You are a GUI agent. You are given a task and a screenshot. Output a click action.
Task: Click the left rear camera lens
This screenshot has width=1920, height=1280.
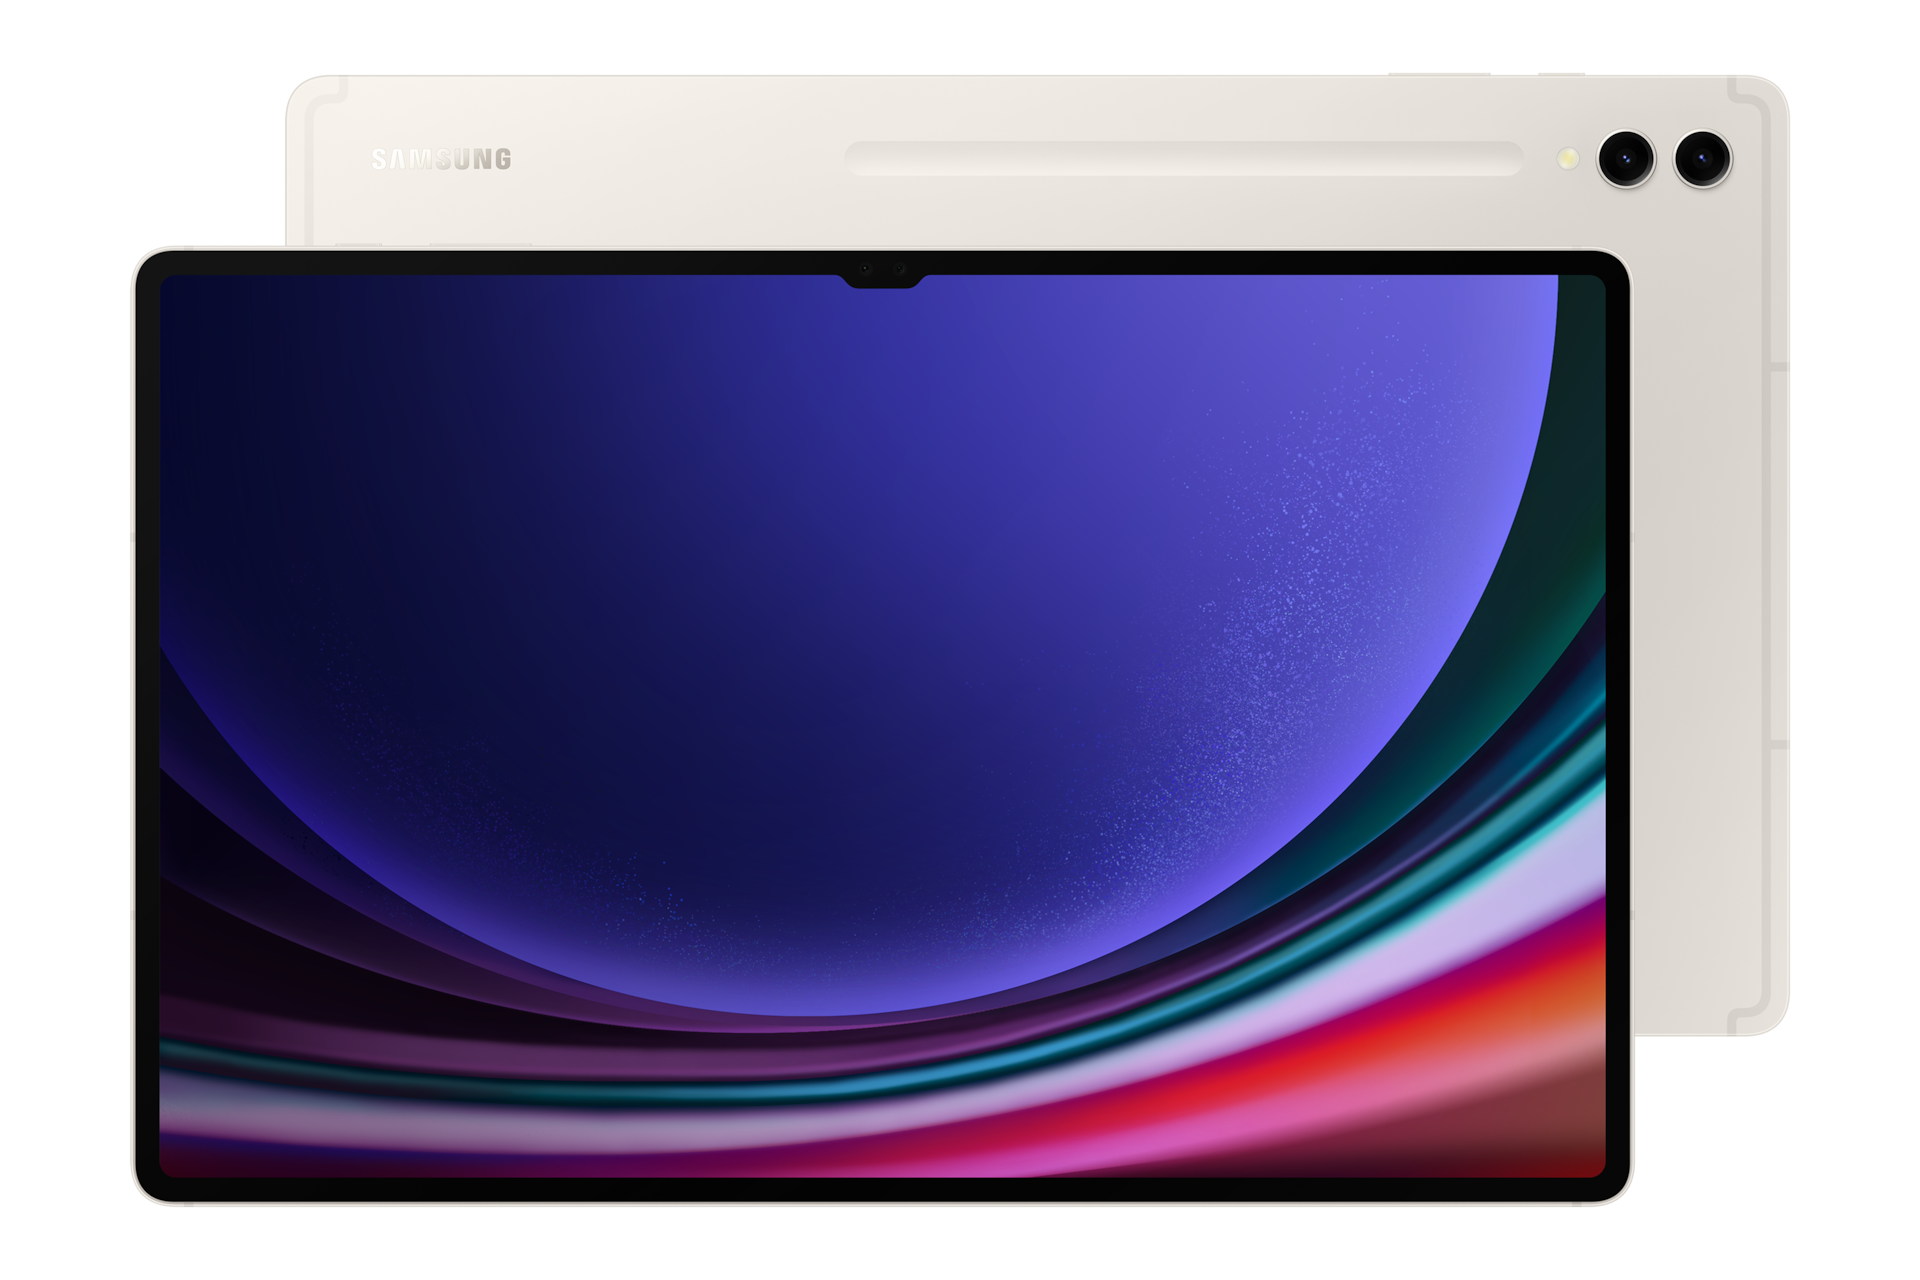point(1625,157)
